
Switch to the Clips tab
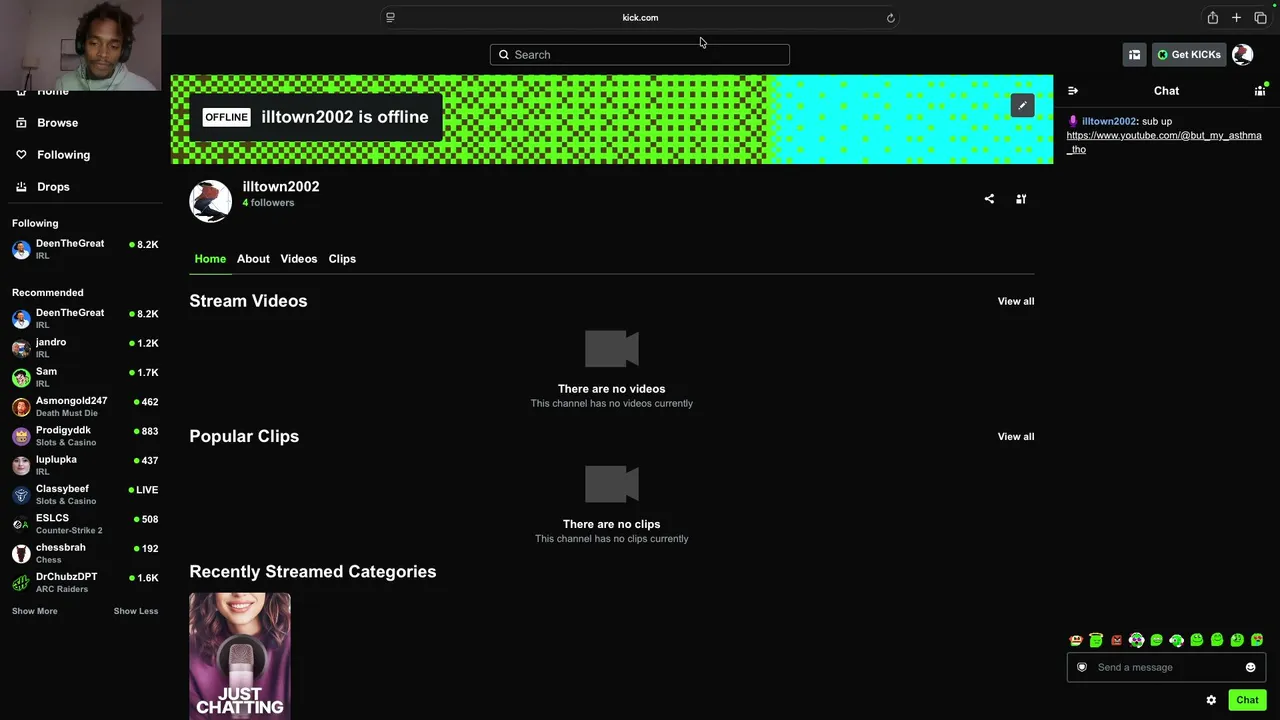[x=342, y=259]
